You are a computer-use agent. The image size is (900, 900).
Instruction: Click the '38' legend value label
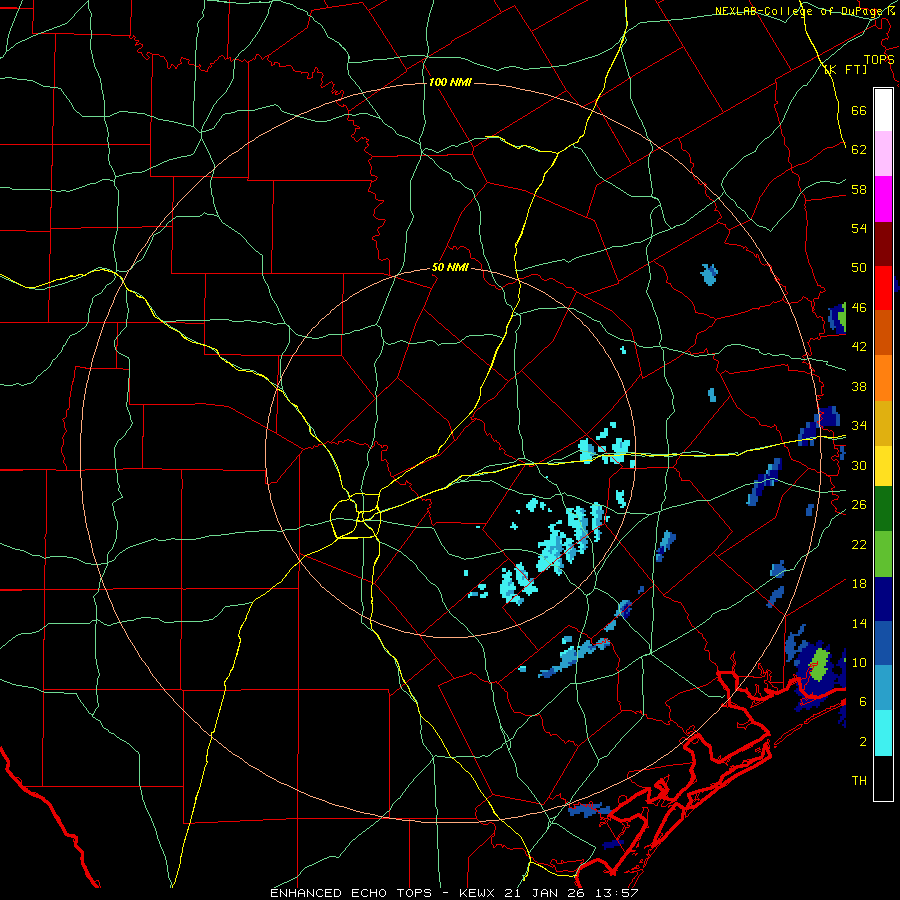(x=859, y=386)
